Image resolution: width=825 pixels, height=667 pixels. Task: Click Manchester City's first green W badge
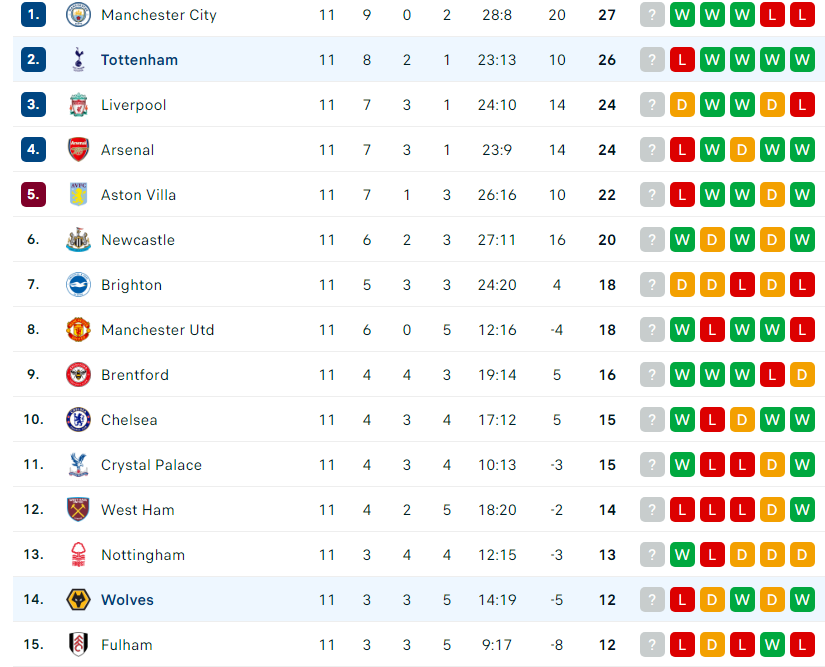click(682, 15)
